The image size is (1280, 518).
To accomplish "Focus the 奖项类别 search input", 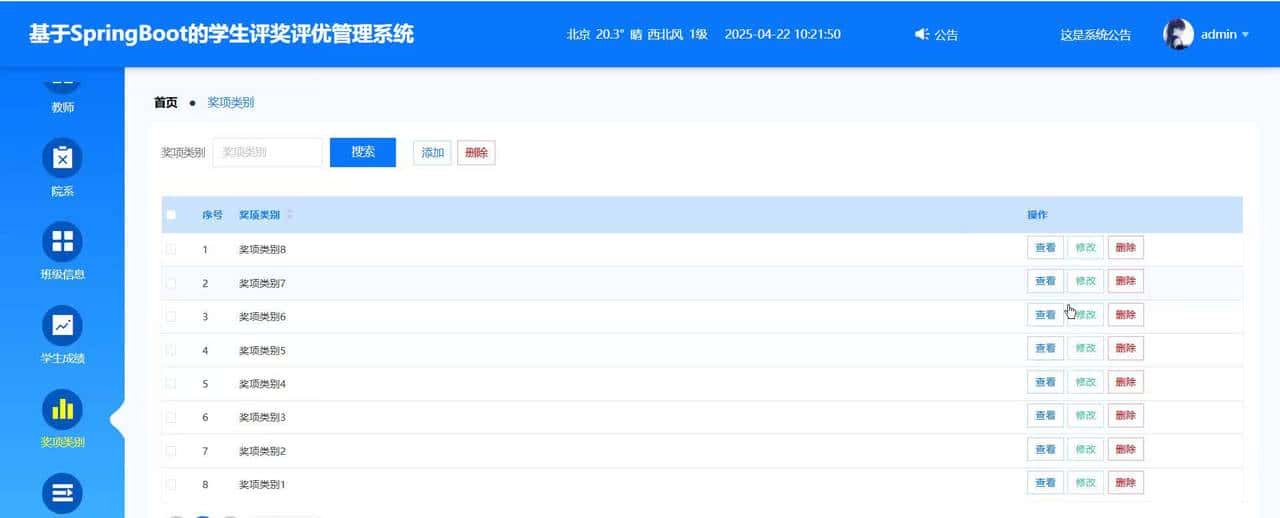I will [268, 152].
